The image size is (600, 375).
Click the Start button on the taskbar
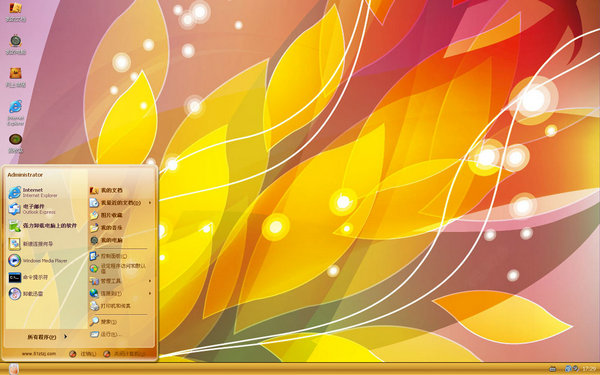tap(13, 369)
